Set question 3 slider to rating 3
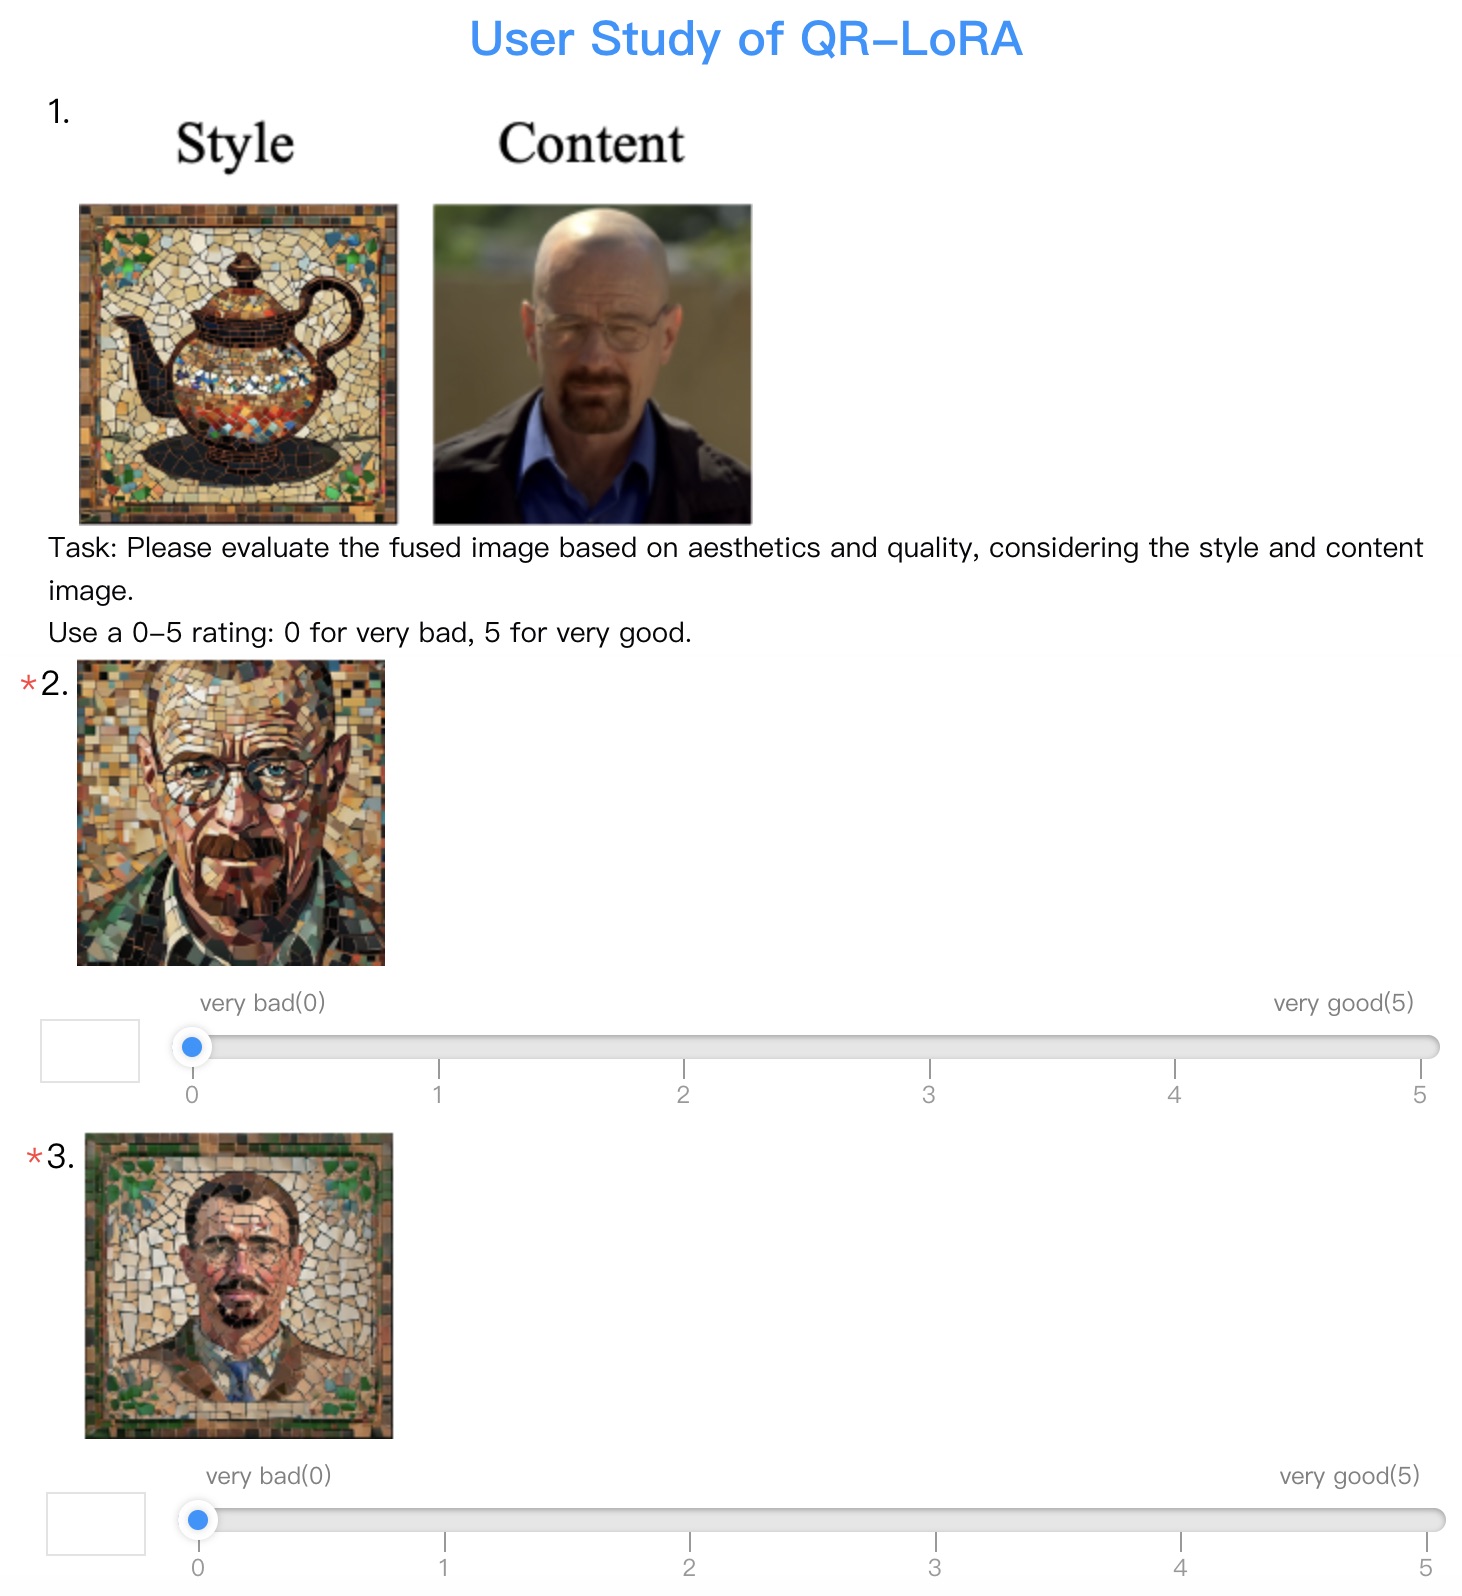This screenshot has width=1462, height=1596. point(935,1520)
